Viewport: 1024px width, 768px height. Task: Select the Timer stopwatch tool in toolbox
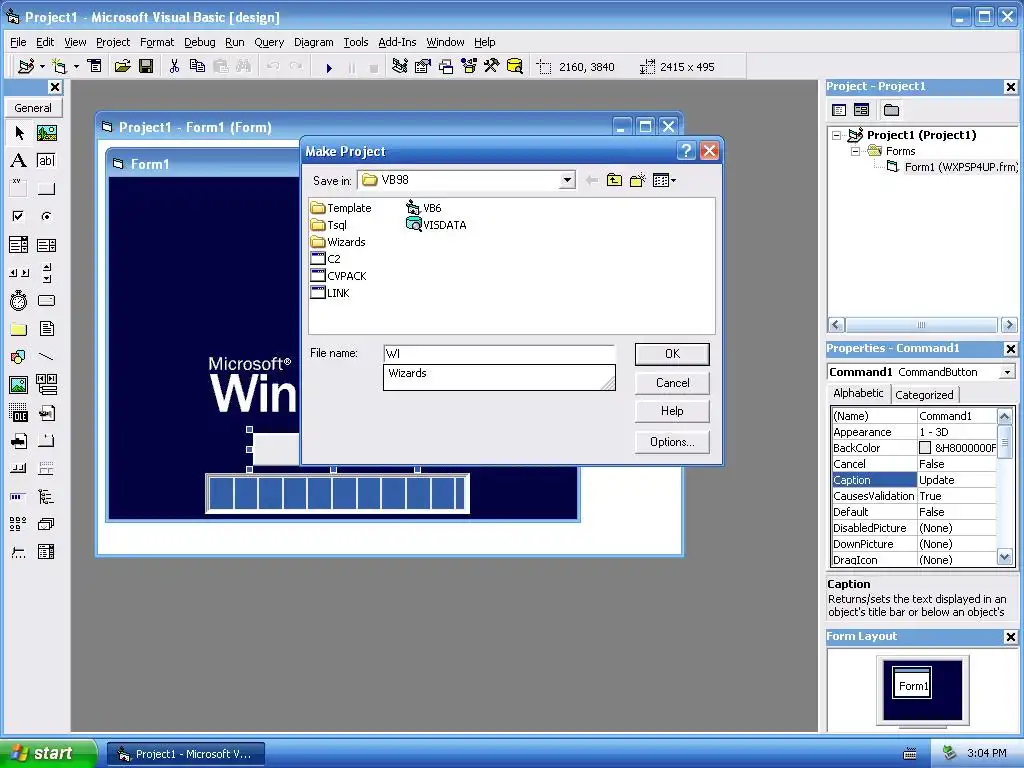[19, 300]
